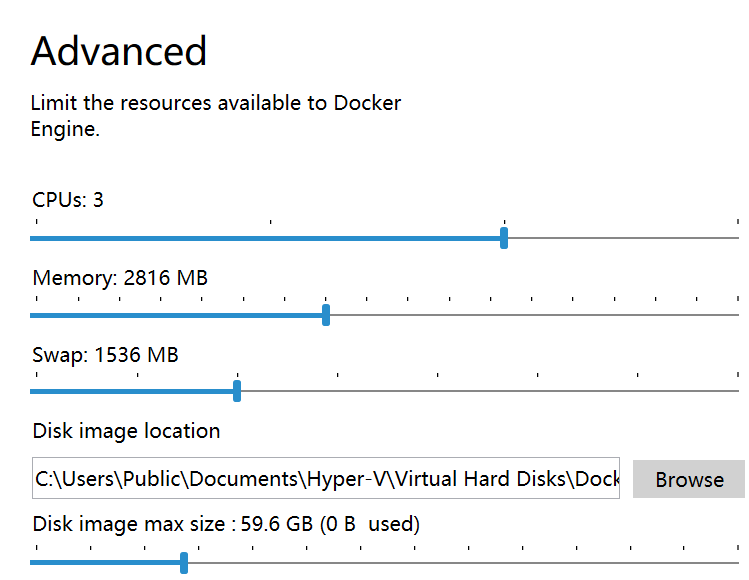Click the disk image location path field
The image size is (749, 580).
coord(326,479)
